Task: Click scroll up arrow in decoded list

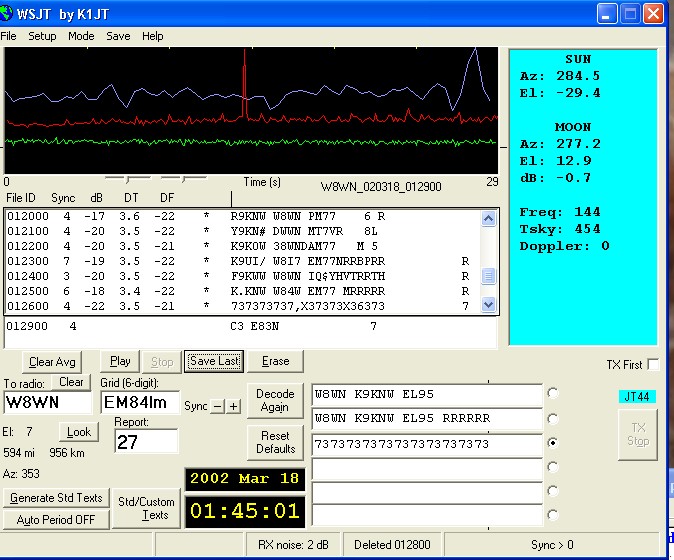Action: [488, 219]
